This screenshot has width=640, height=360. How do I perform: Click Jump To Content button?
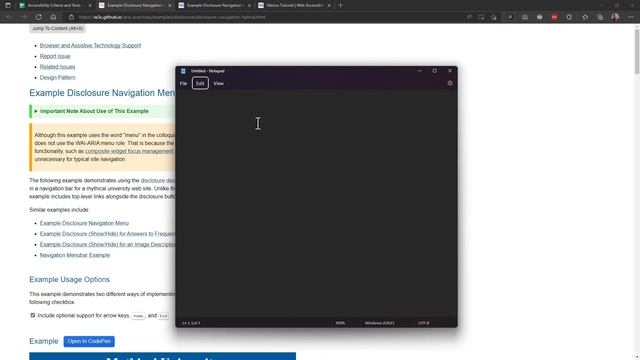point(58,28)
